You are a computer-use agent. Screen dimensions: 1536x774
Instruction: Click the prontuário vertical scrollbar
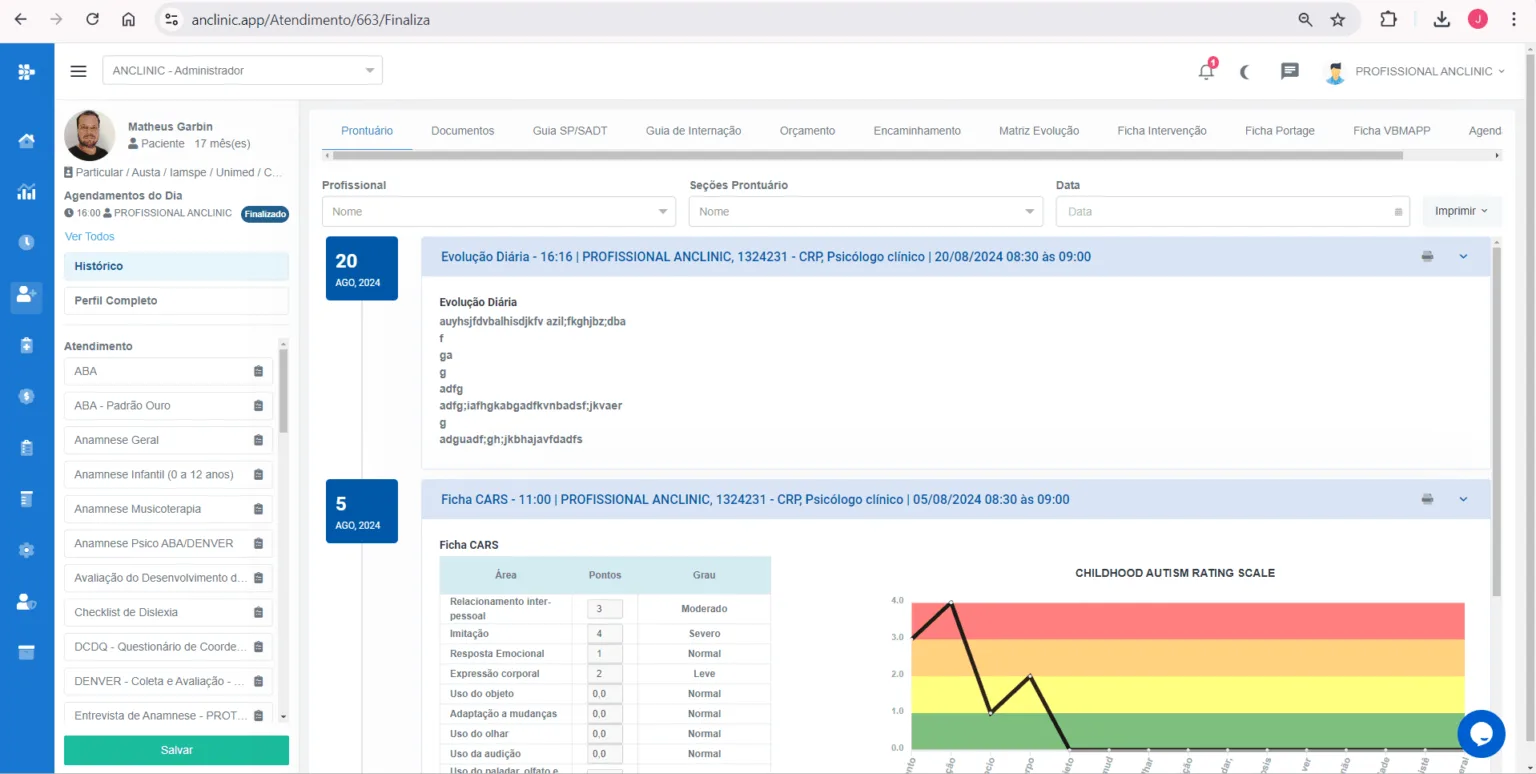click(x=1496, y=420)
